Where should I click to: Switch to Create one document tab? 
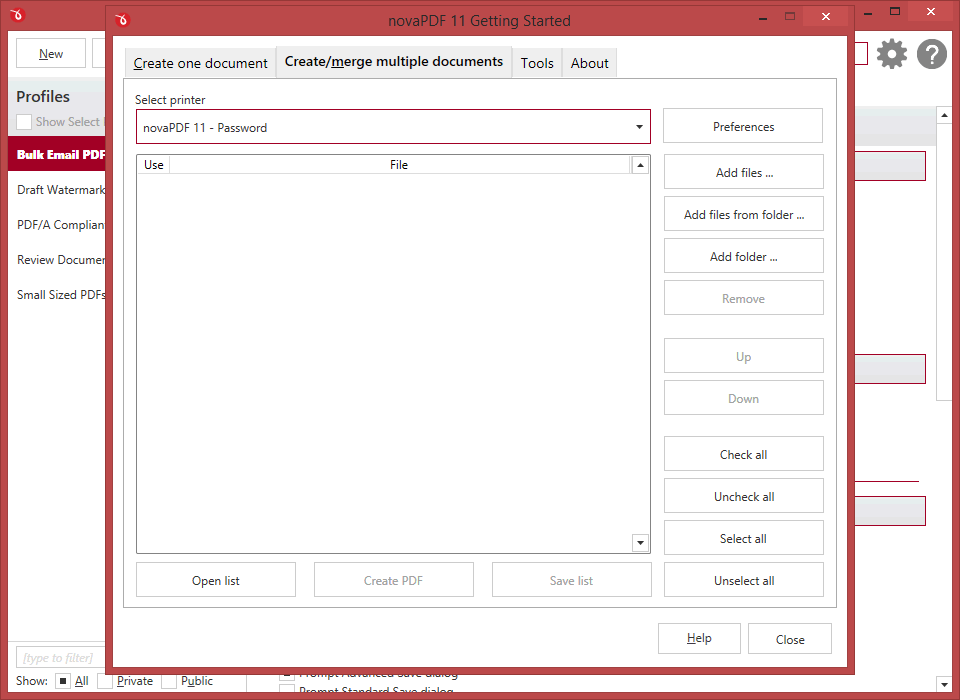pos(200,63)
